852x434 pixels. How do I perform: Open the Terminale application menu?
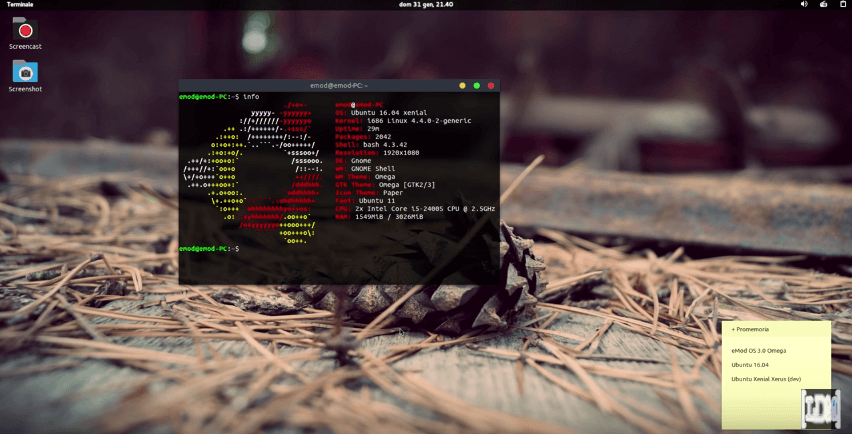click(x=20, y=4)
